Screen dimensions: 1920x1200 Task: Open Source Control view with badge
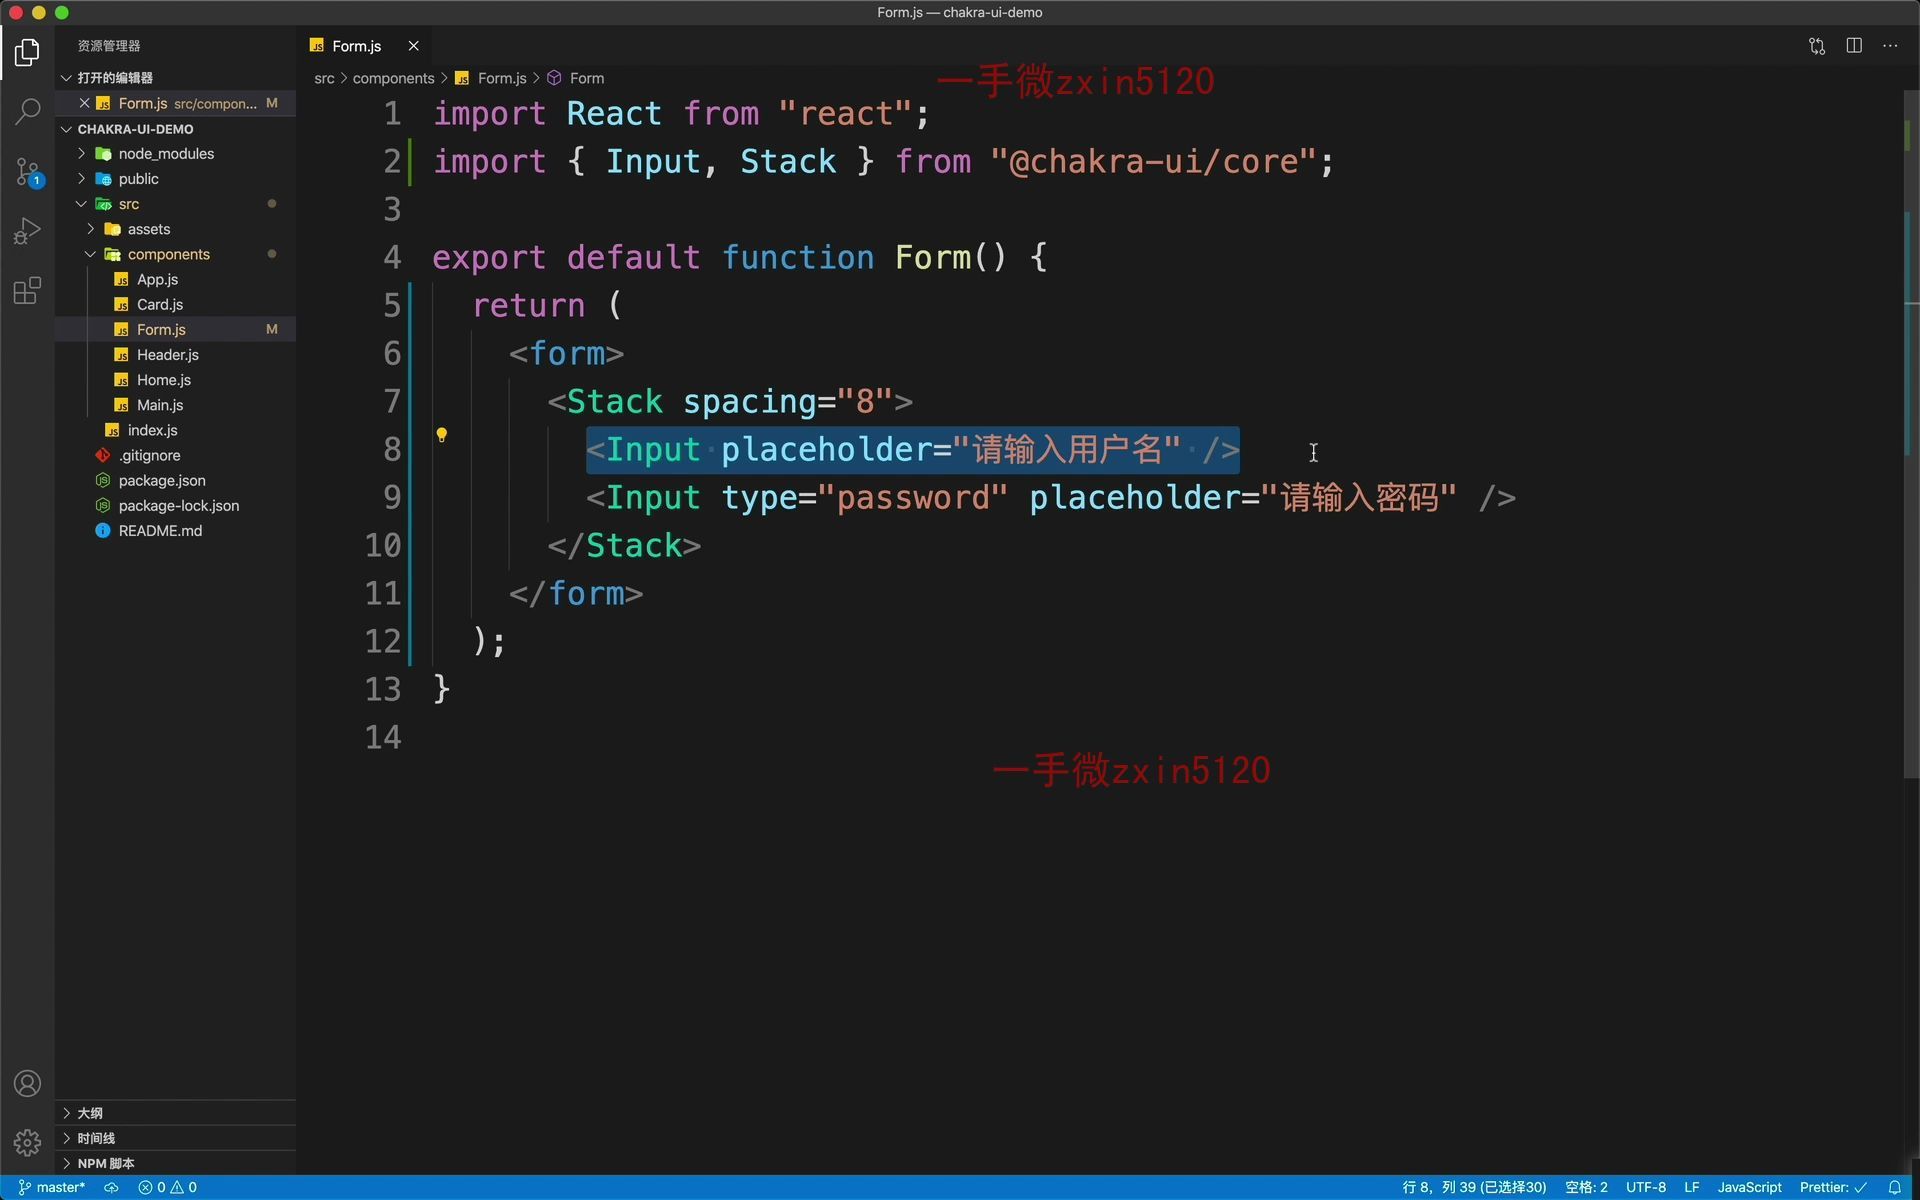click(27, 171)
